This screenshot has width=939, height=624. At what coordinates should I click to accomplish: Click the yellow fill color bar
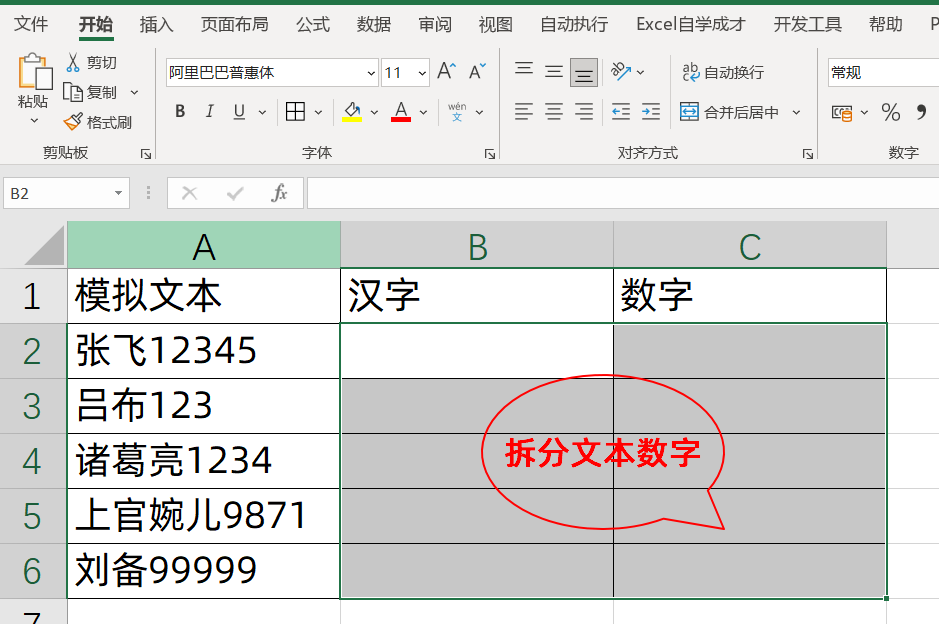tap(352, 120)
